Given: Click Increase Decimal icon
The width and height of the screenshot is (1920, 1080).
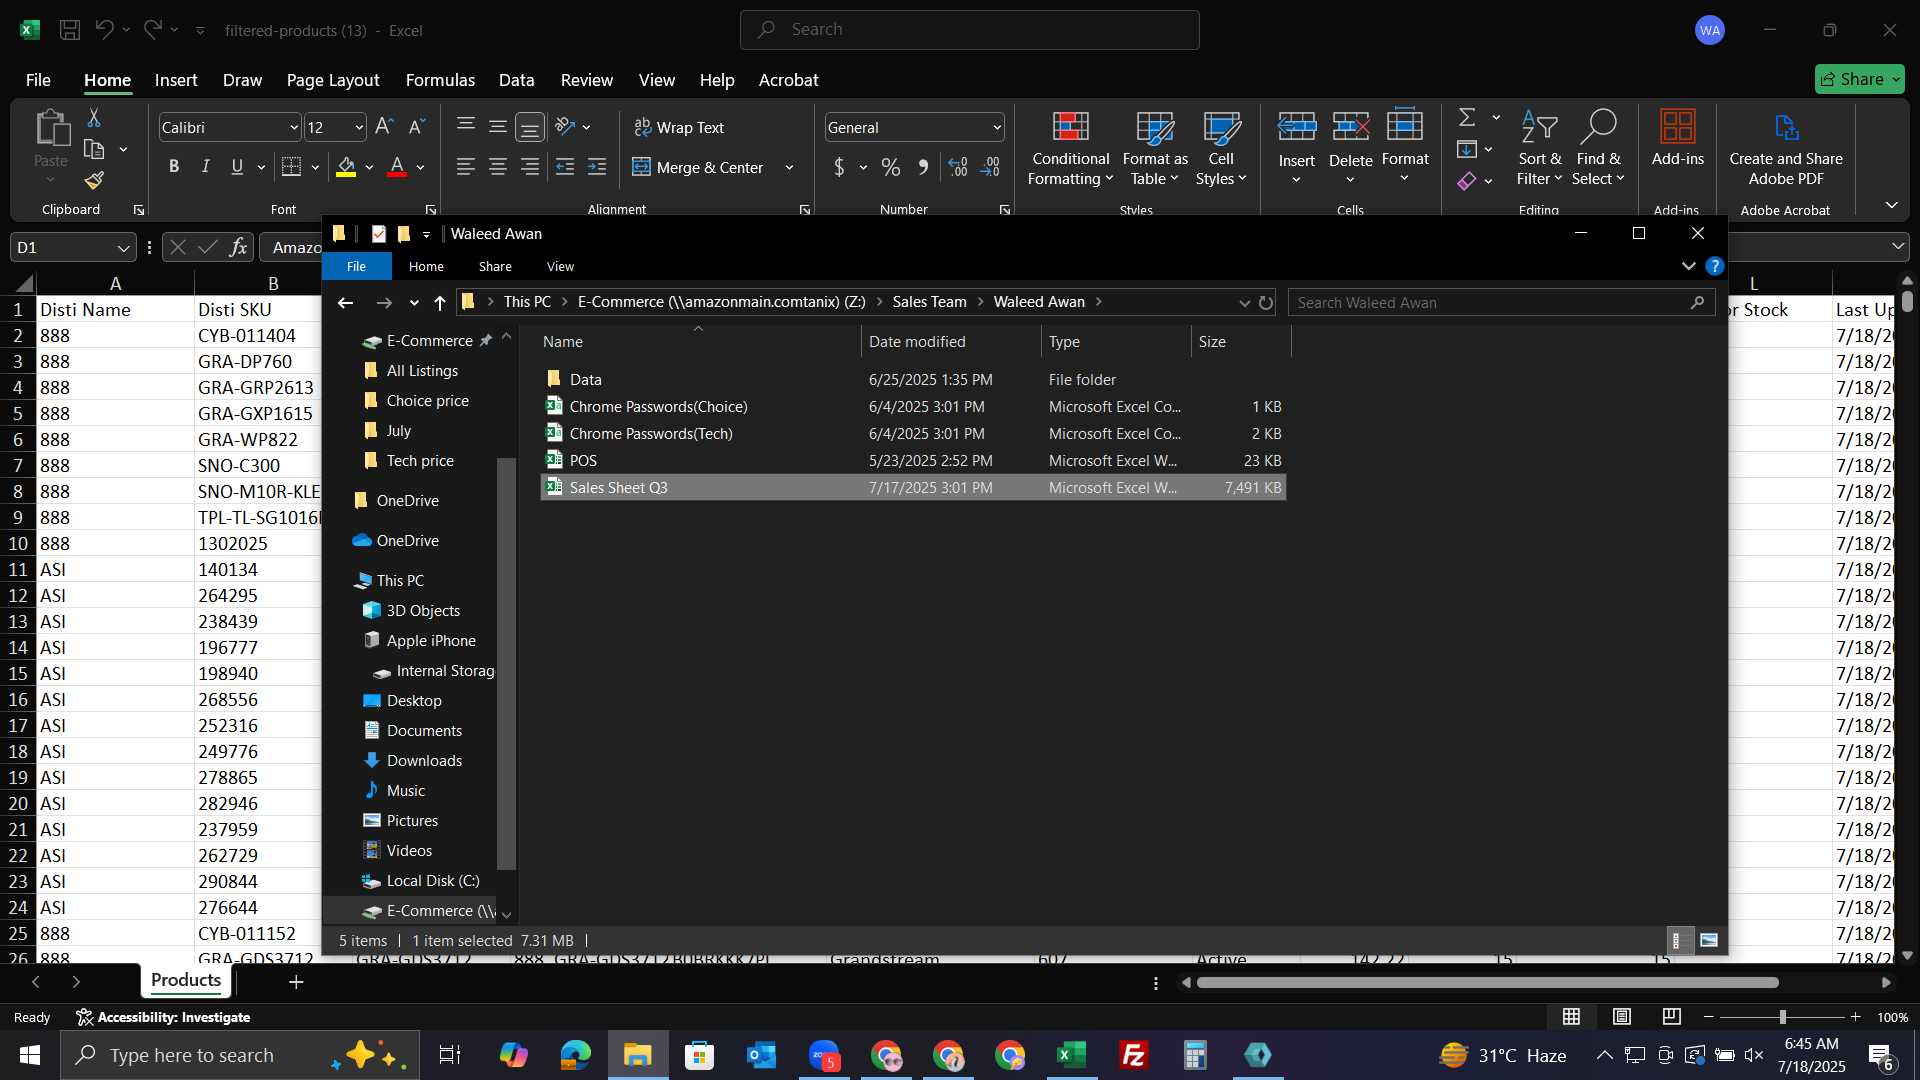Looking at the screenshot, I should pos(958,167).
